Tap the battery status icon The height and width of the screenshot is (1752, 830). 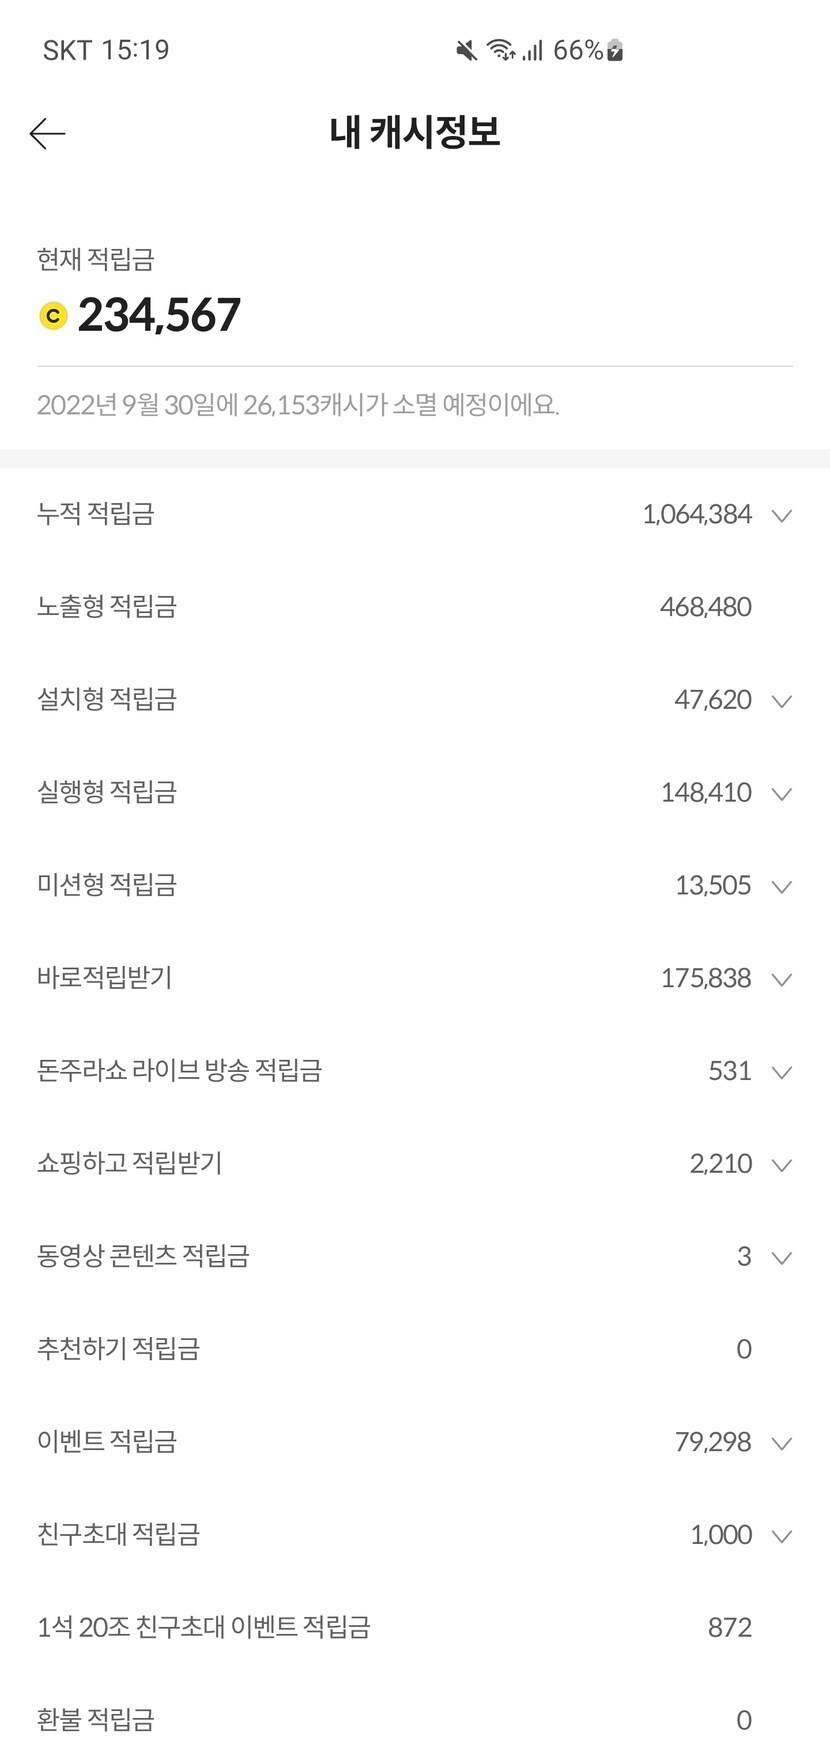tap(616, 50)
